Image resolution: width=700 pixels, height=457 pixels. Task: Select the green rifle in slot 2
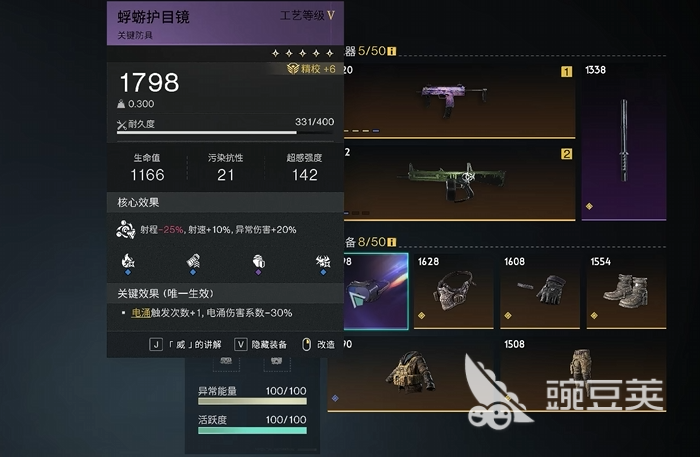click(459, 183)
